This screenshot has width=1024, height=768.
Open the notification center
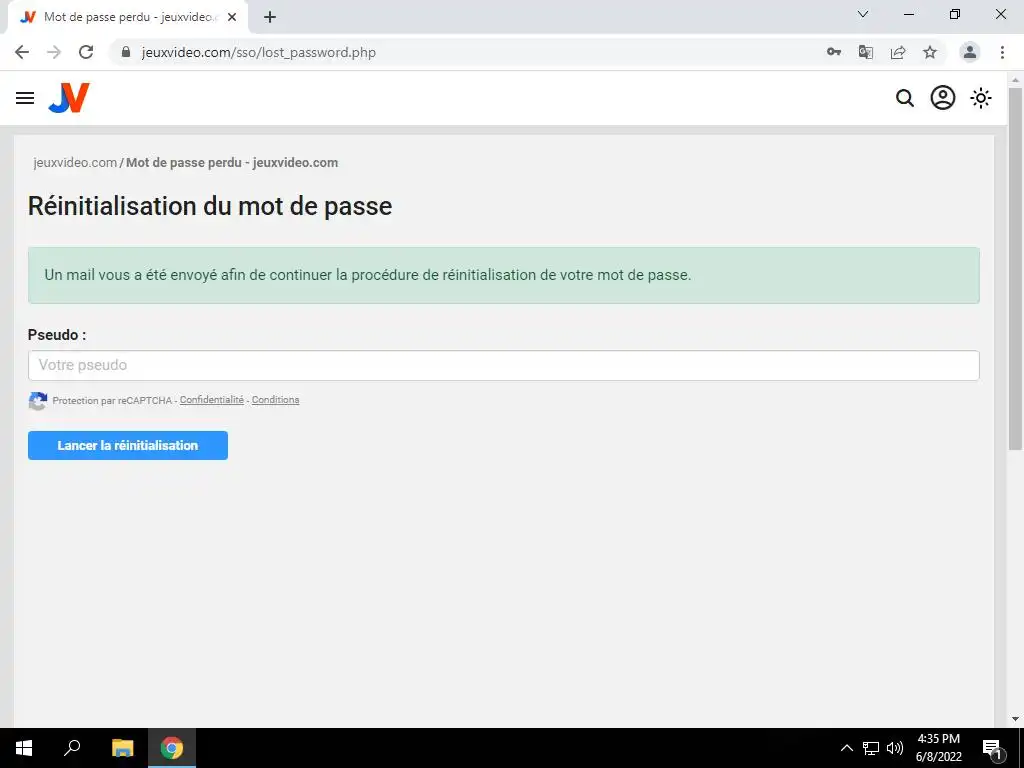coord(992,748)
